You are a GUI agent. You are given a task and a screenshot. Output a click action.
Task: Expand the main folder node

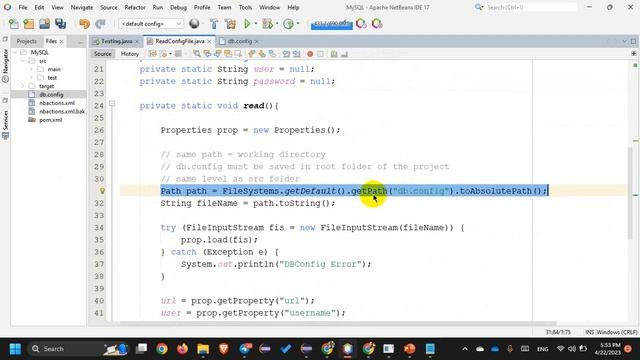point(31,69)
